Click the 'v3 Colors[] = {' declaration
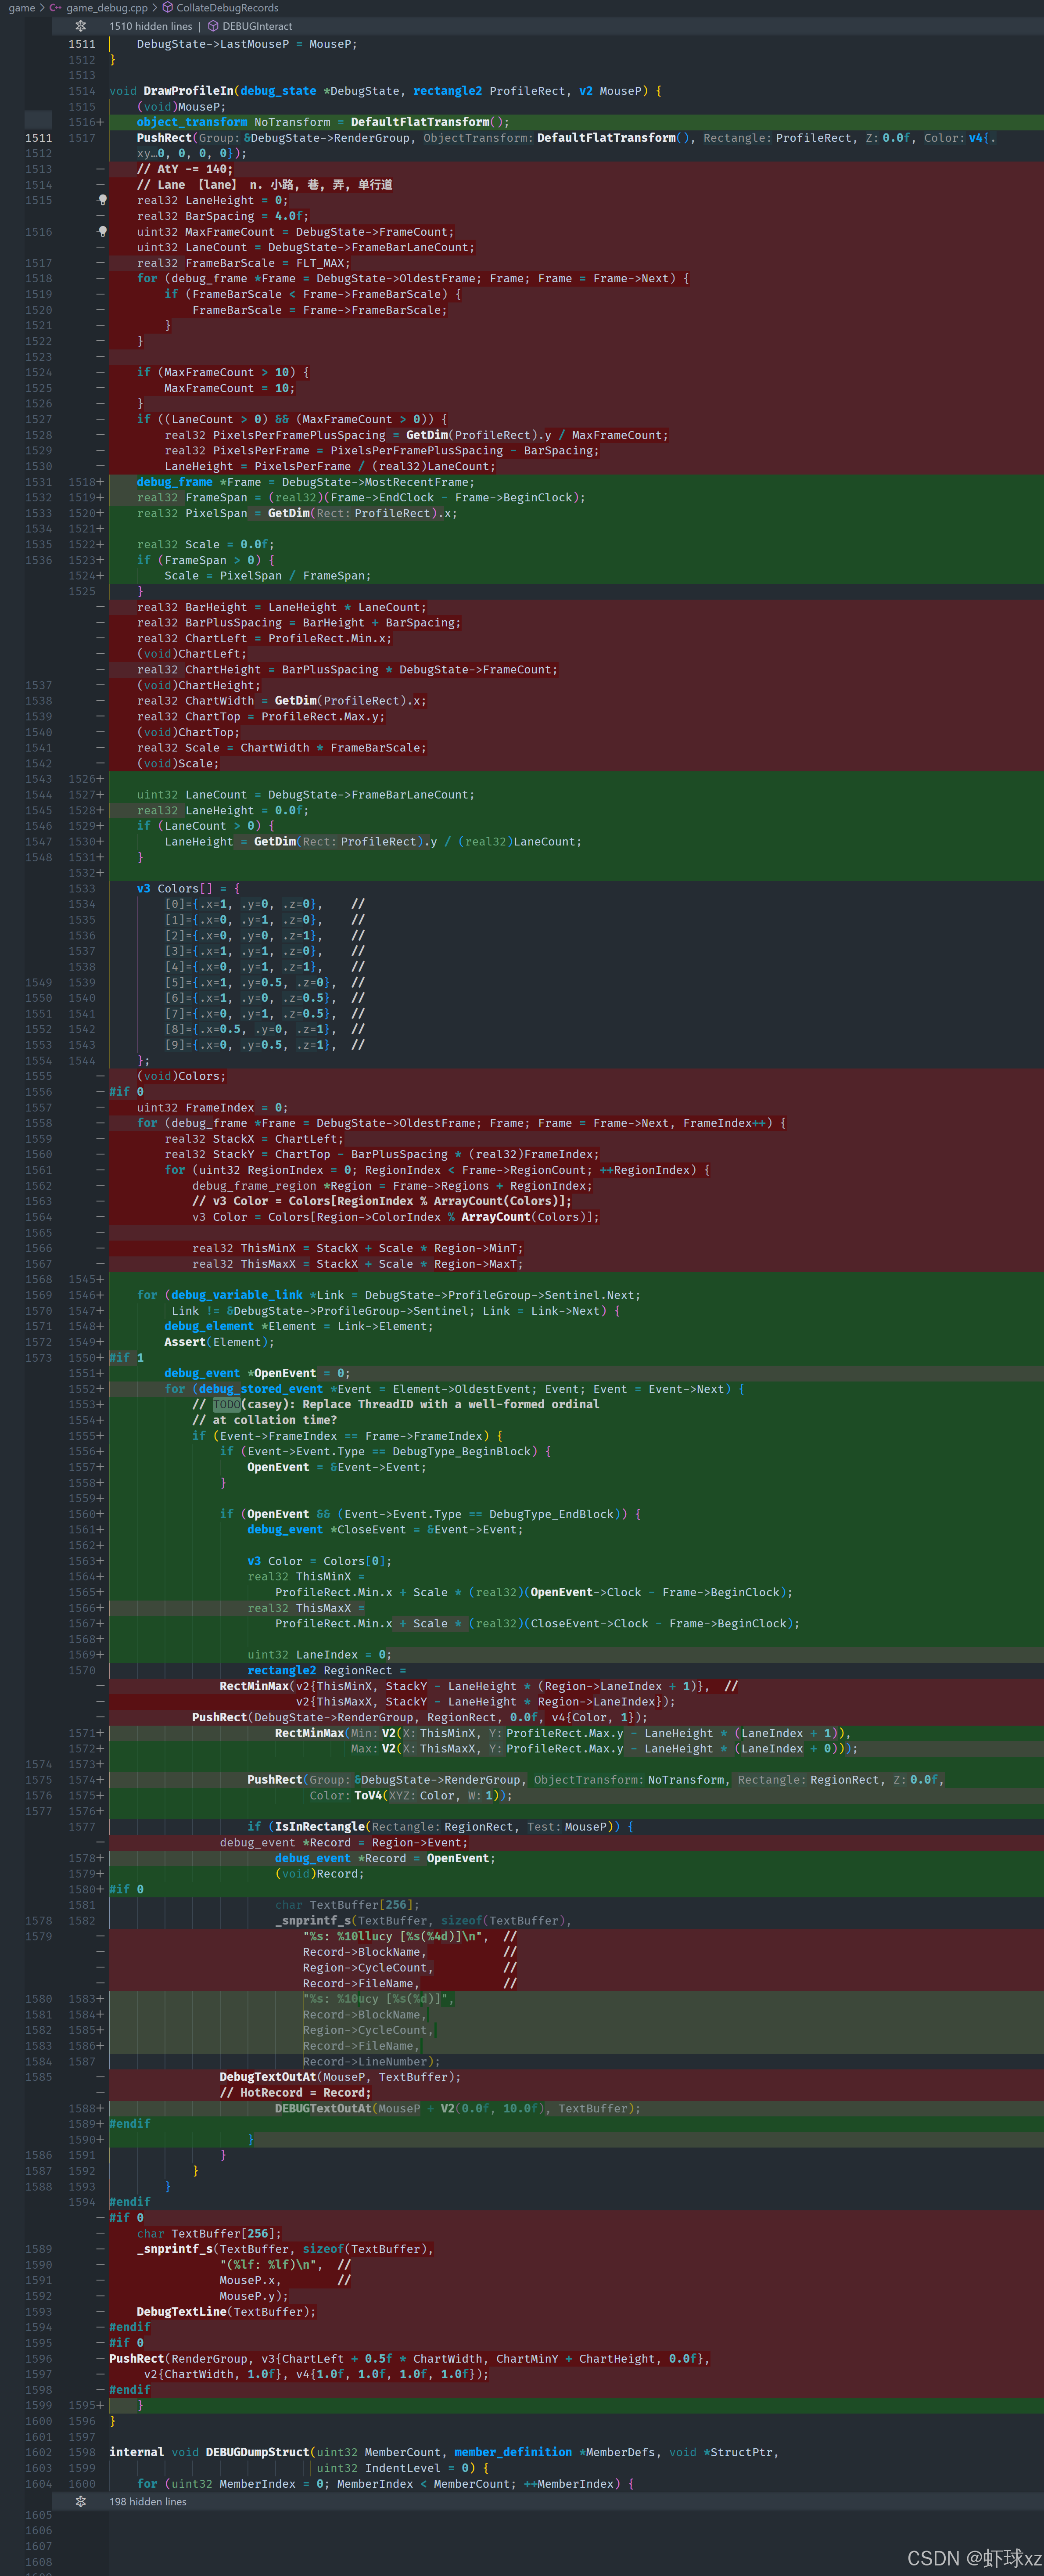The width and height of the screenshot is (1044, 2576). 188,888
